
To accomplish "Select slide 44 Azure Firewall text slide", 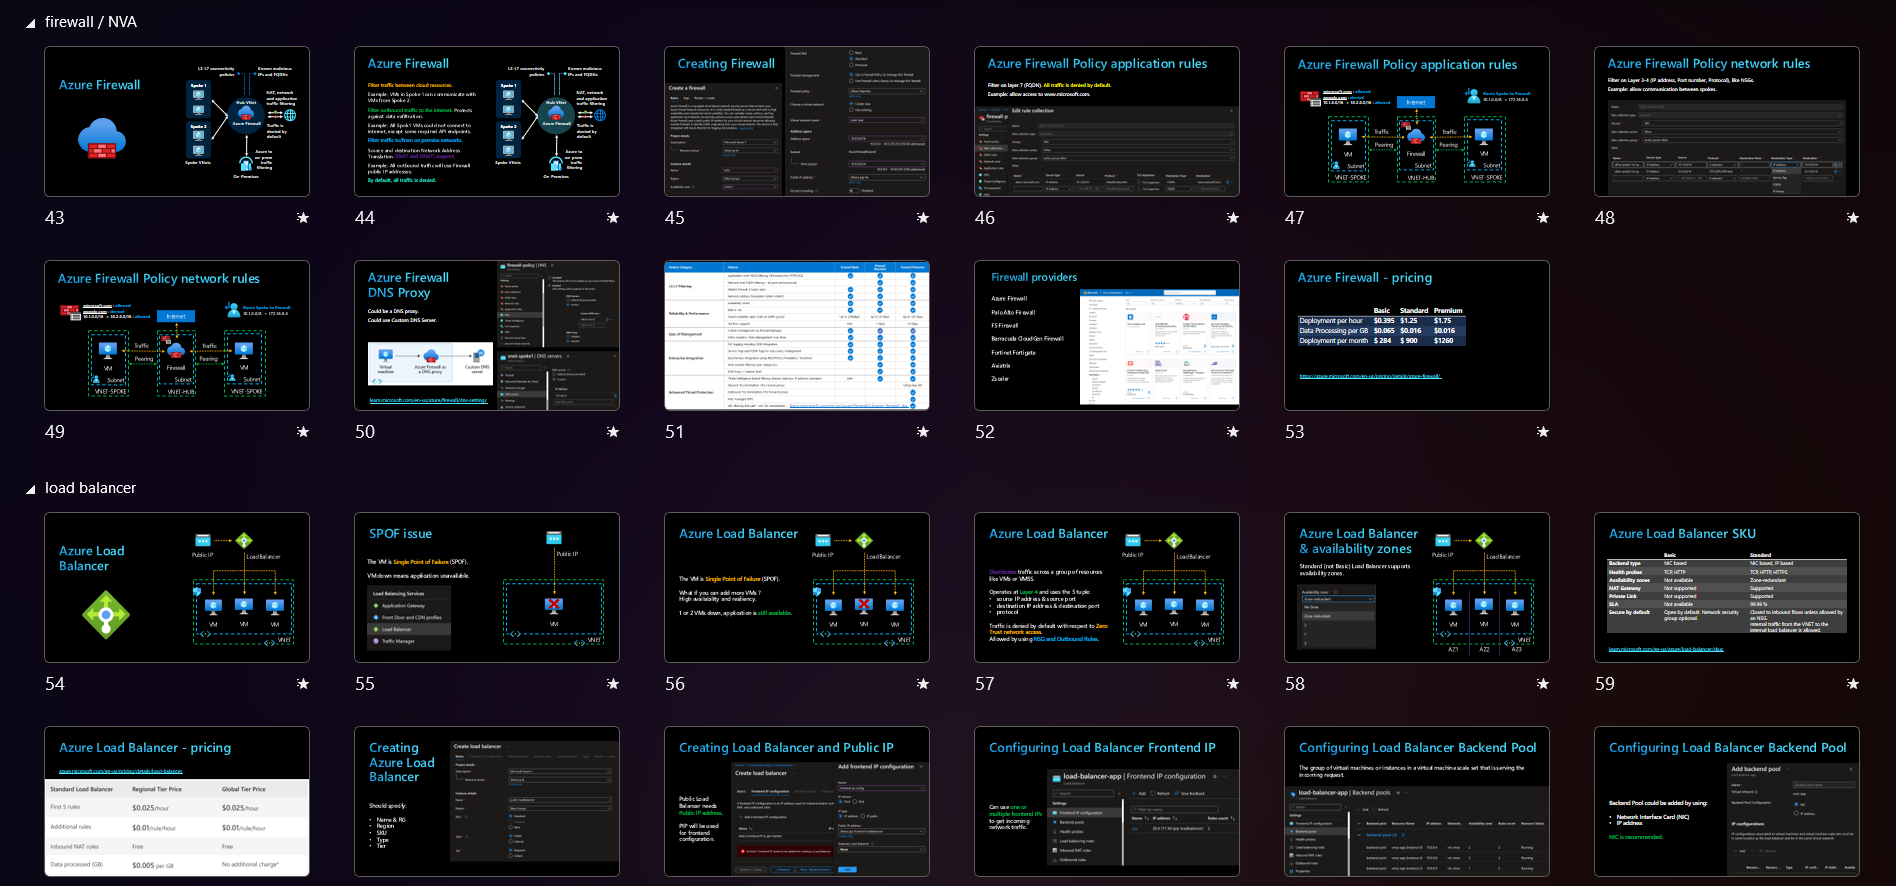I will point(487,121).
